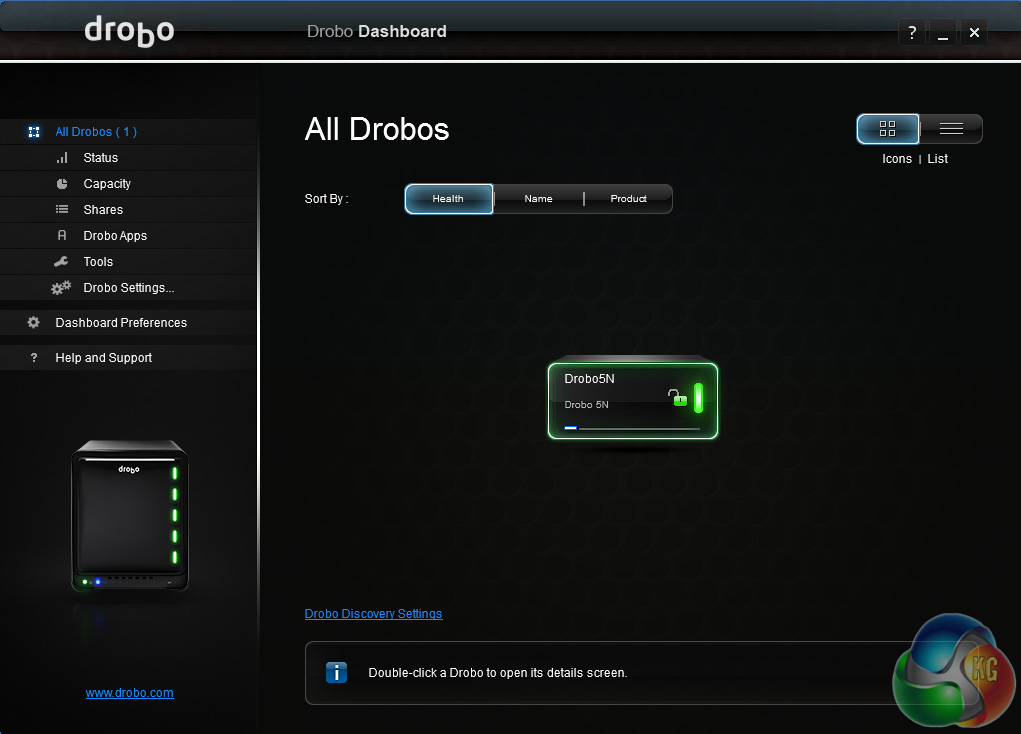The image size is (1021, 734).
Task: Click the 'Drobo Dashboard' title text
Action: click(376, 31)
